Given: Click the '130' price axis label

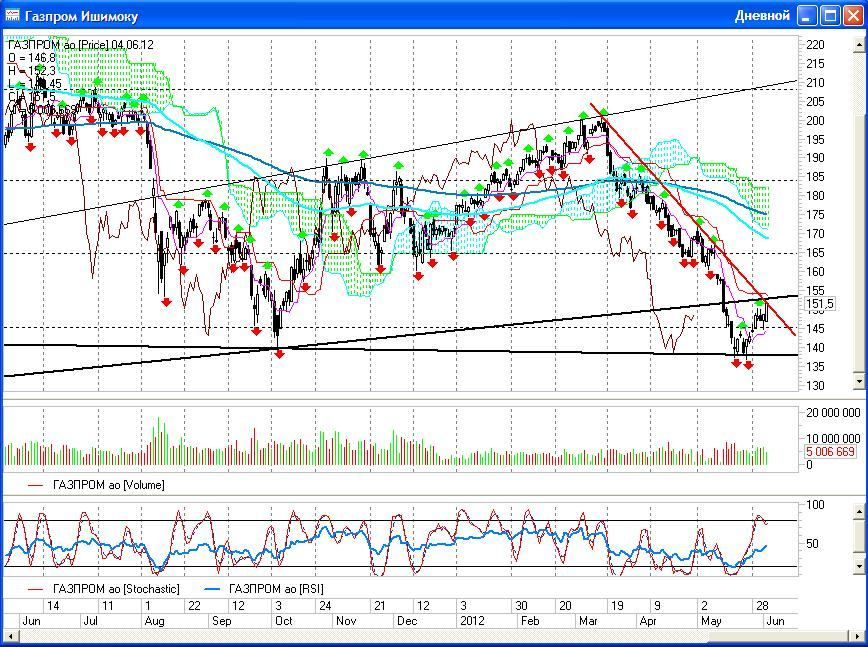Looking at the screenshot, I should pyautogui.click(x=815, y=386).
